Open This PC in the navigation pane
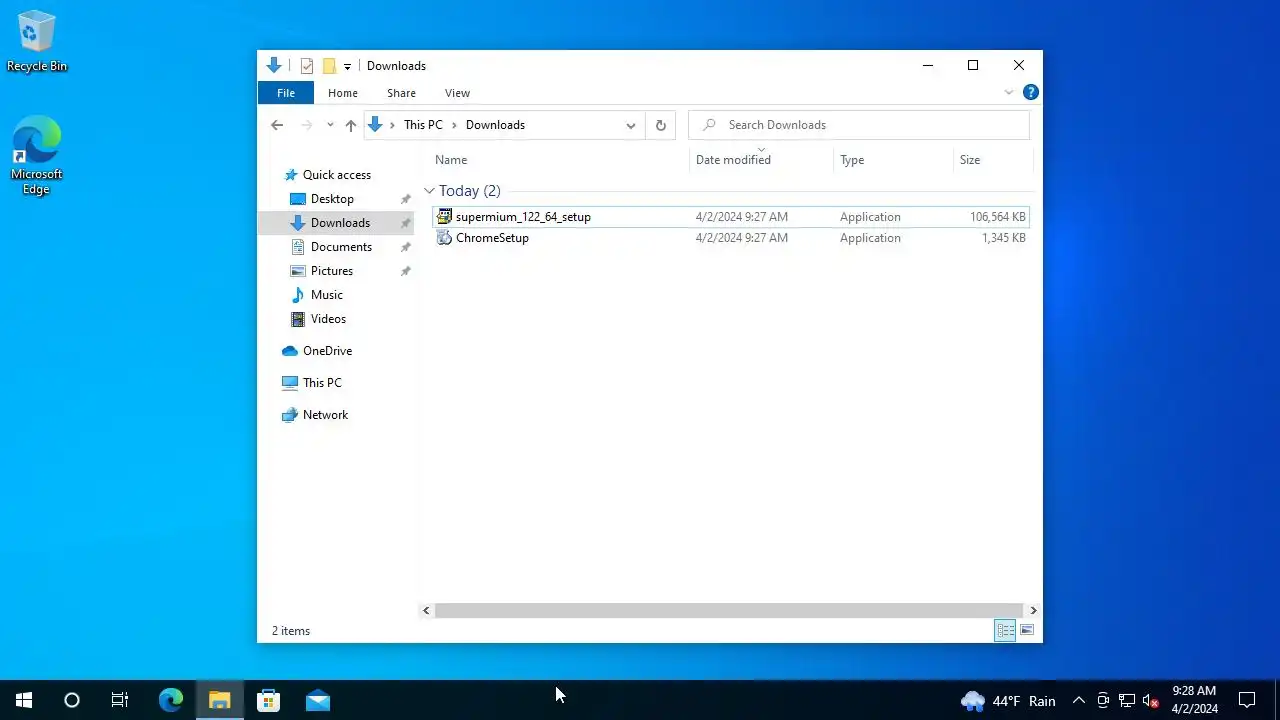Viewport: 1280px width, 720px height. [322, 383]
